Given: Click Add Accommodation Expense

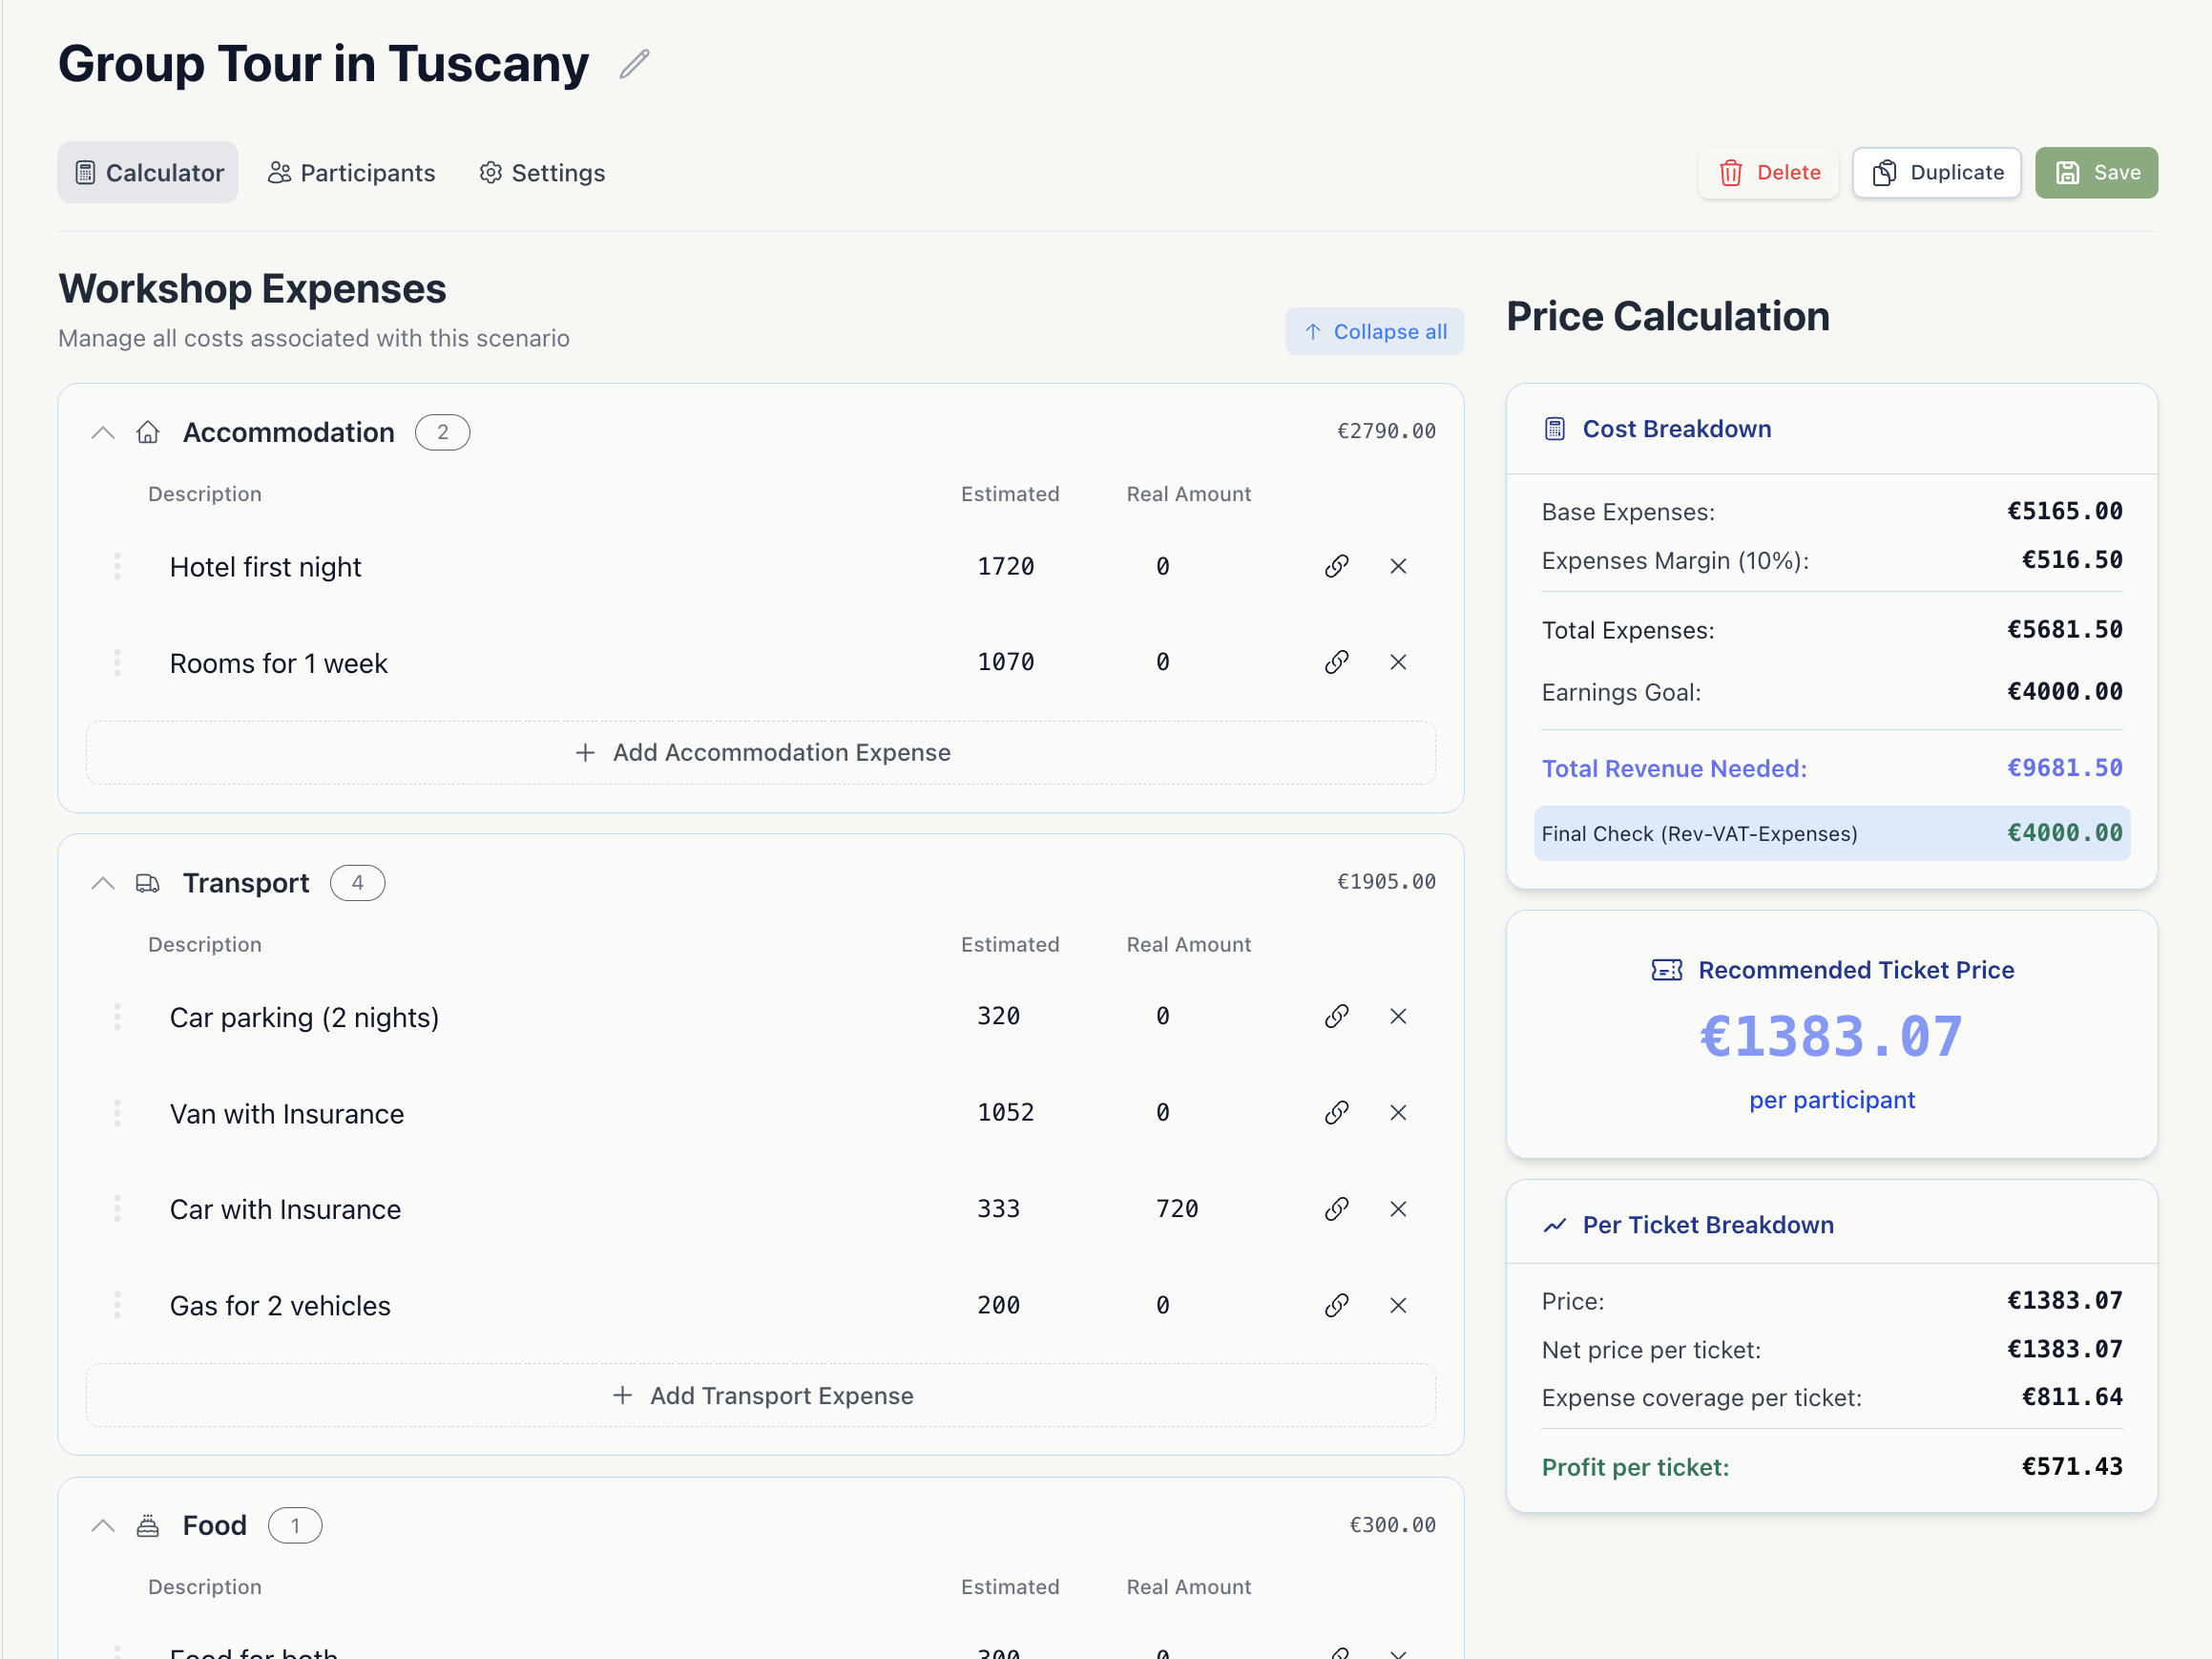Looking at the screenshot, I should coord(761,752).
